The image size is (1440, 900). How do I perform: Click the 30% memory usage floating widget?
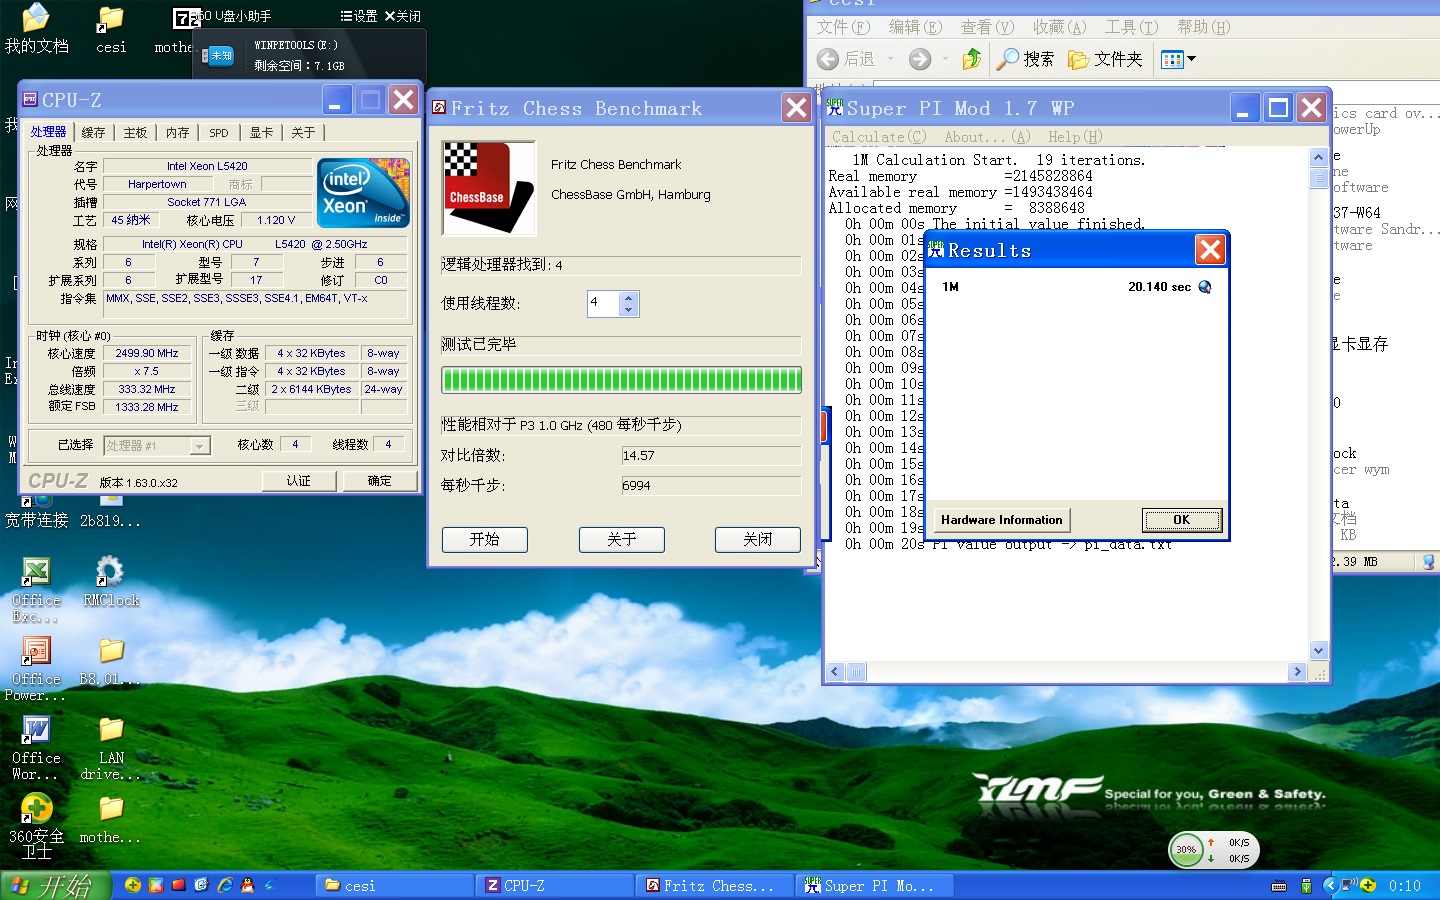tap(1186, 850)
